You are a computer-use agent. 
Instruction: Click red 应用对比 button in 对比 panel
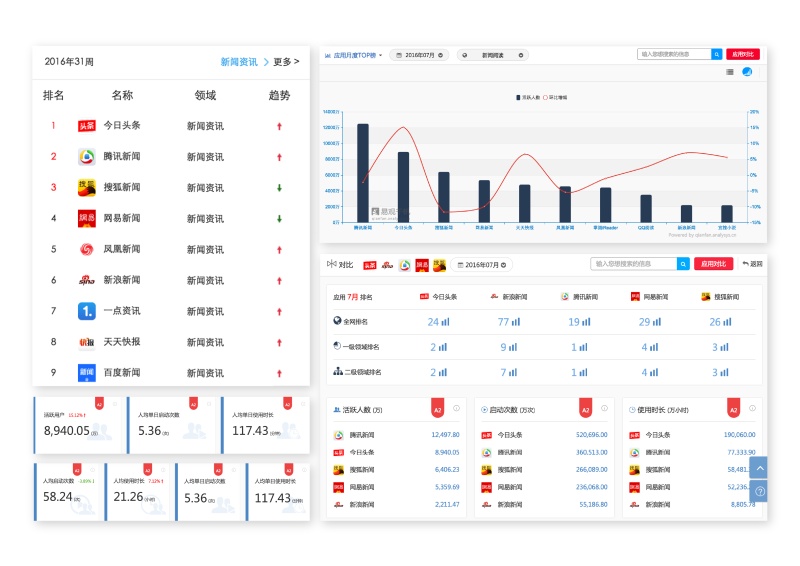713,264
